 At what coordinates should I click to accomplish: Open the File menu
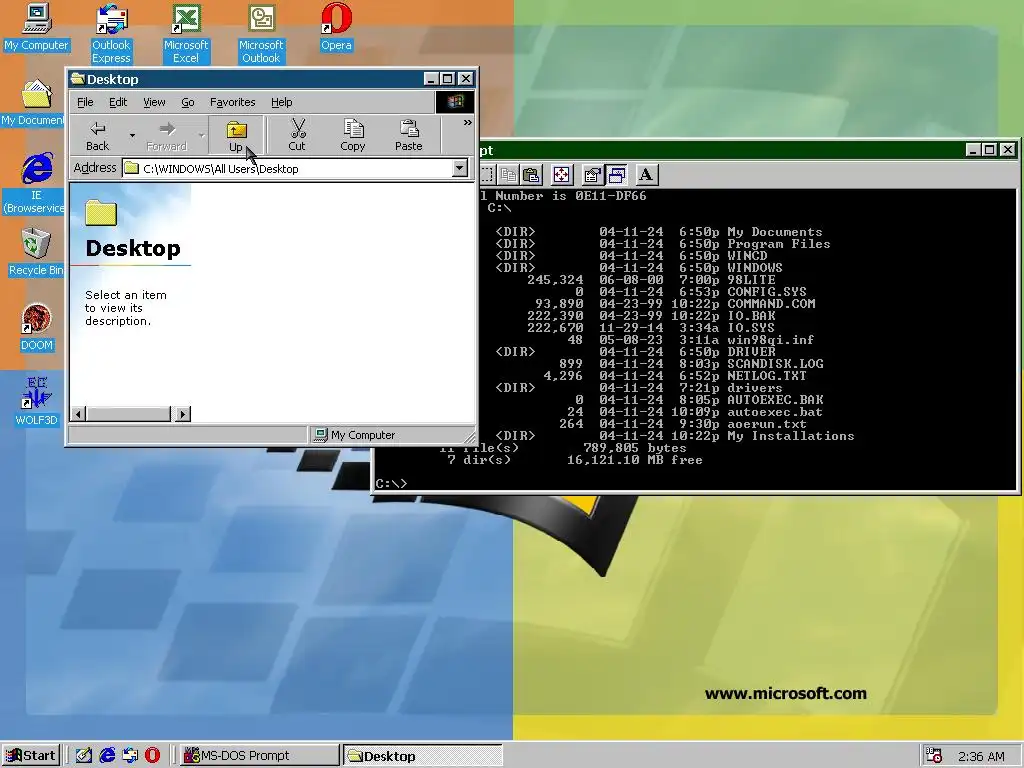click(85, 102)
